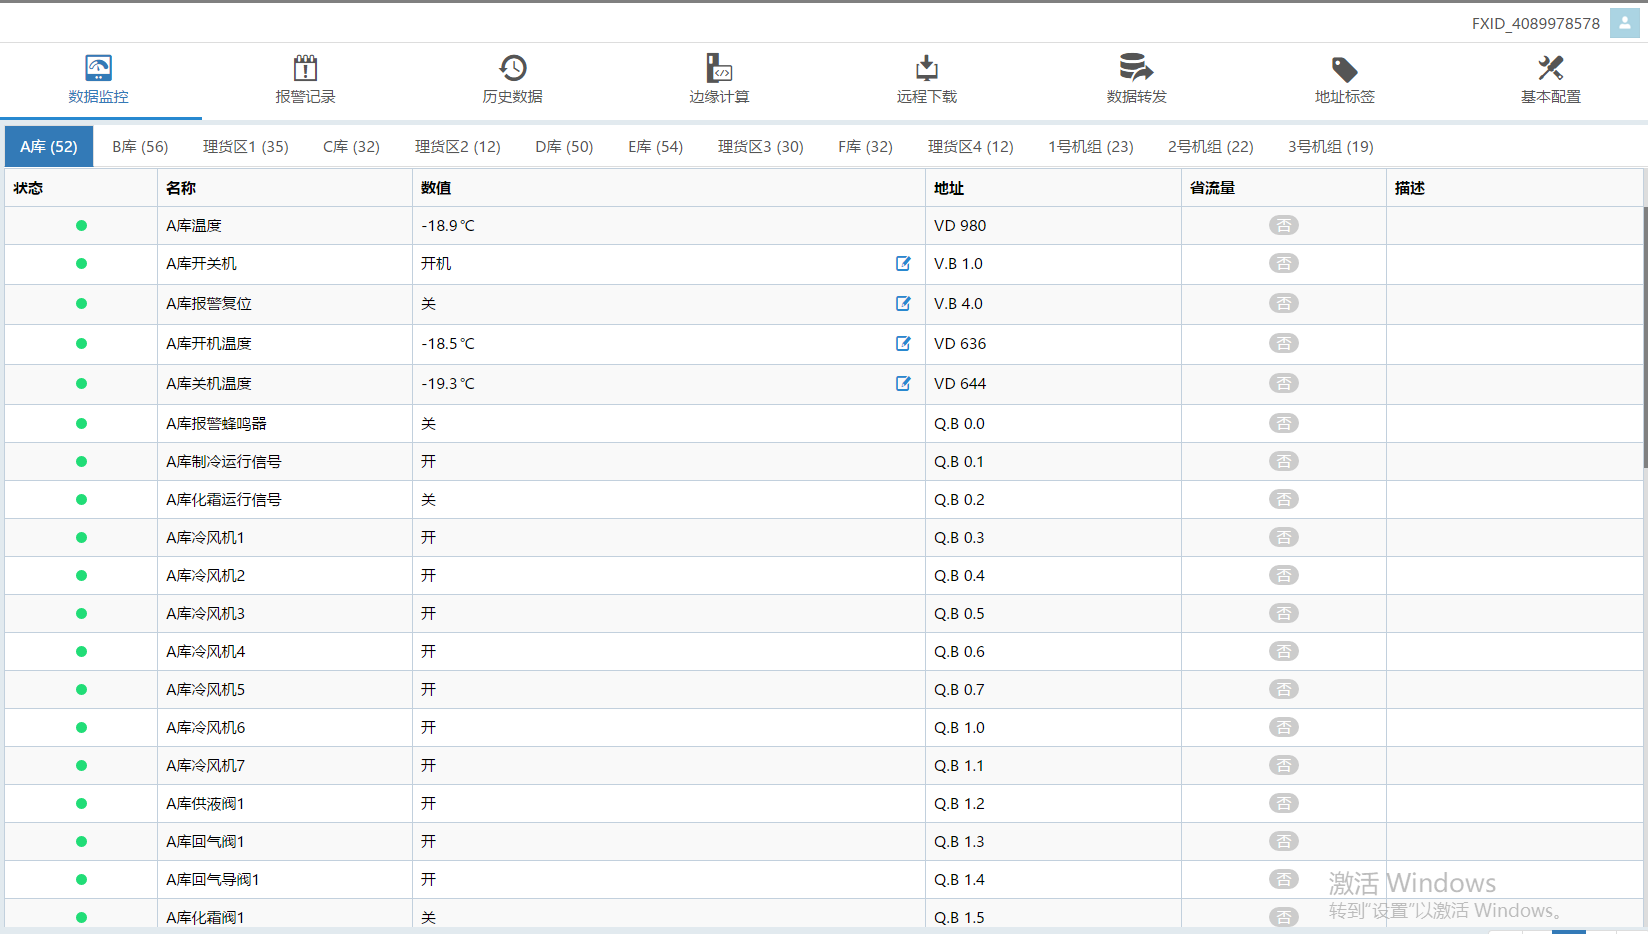
Task: Click edit icon in A库报警复位 row
Action: (x=903, y=304)
